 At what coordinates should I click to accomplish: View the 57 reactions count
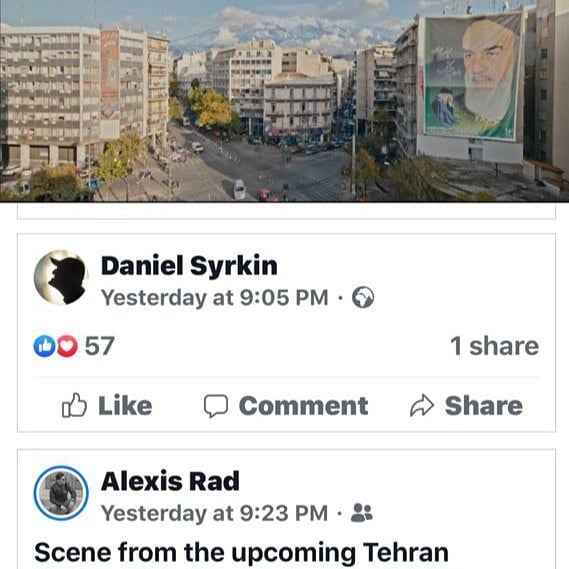[99, 346]
